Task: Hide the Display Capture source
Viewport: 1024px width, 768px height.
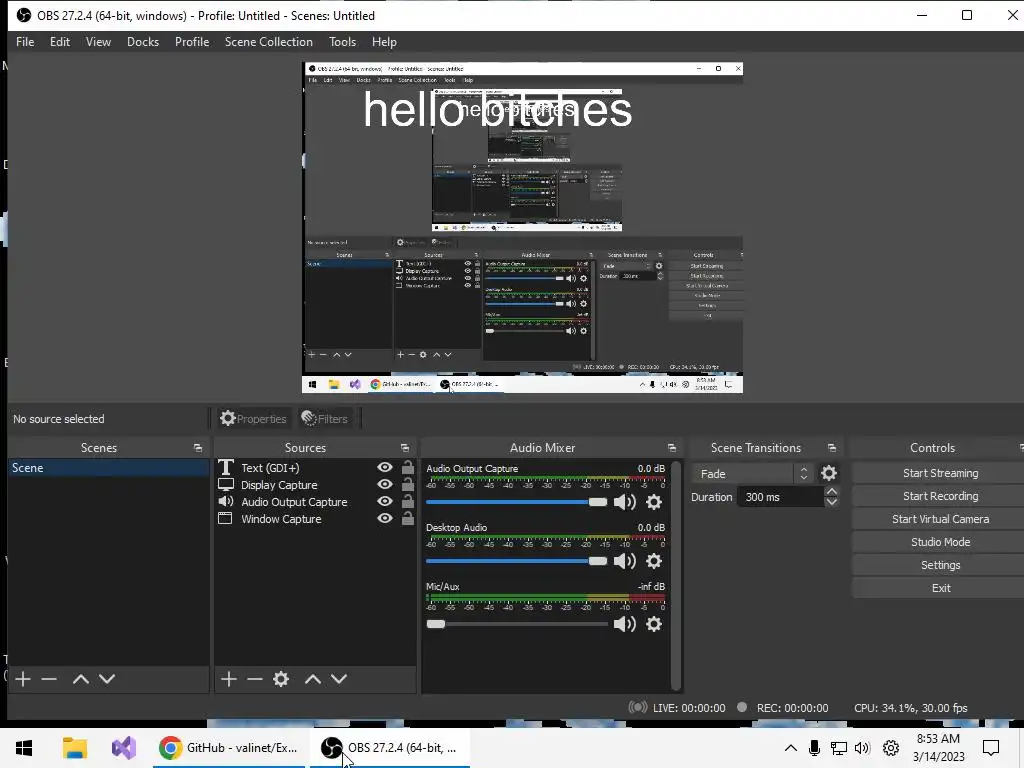Action: pos(385,485)
